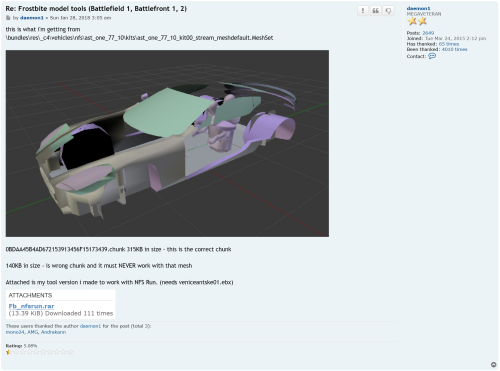Click the 'Downloaded 111 times' text
The height and width of the screenshot is (371, 500).
[x=79, y=313]
